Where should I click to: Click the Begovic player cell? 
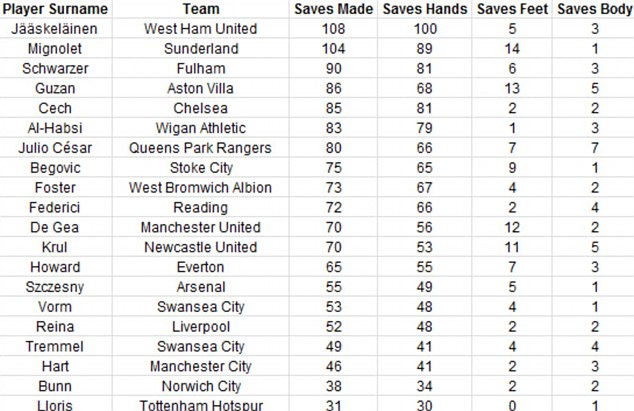(x=55, y=167)
